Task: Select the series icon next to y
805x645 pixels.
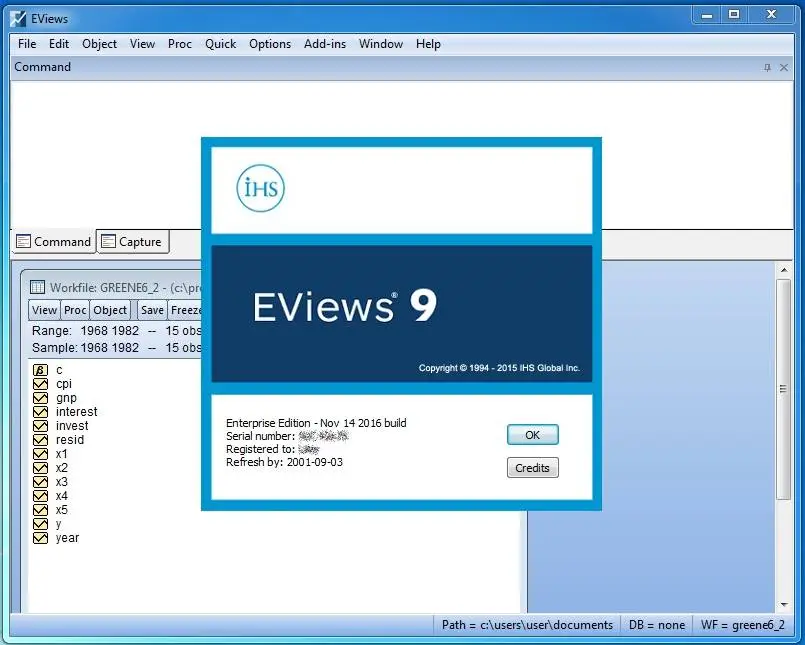Action: [40, 524]
